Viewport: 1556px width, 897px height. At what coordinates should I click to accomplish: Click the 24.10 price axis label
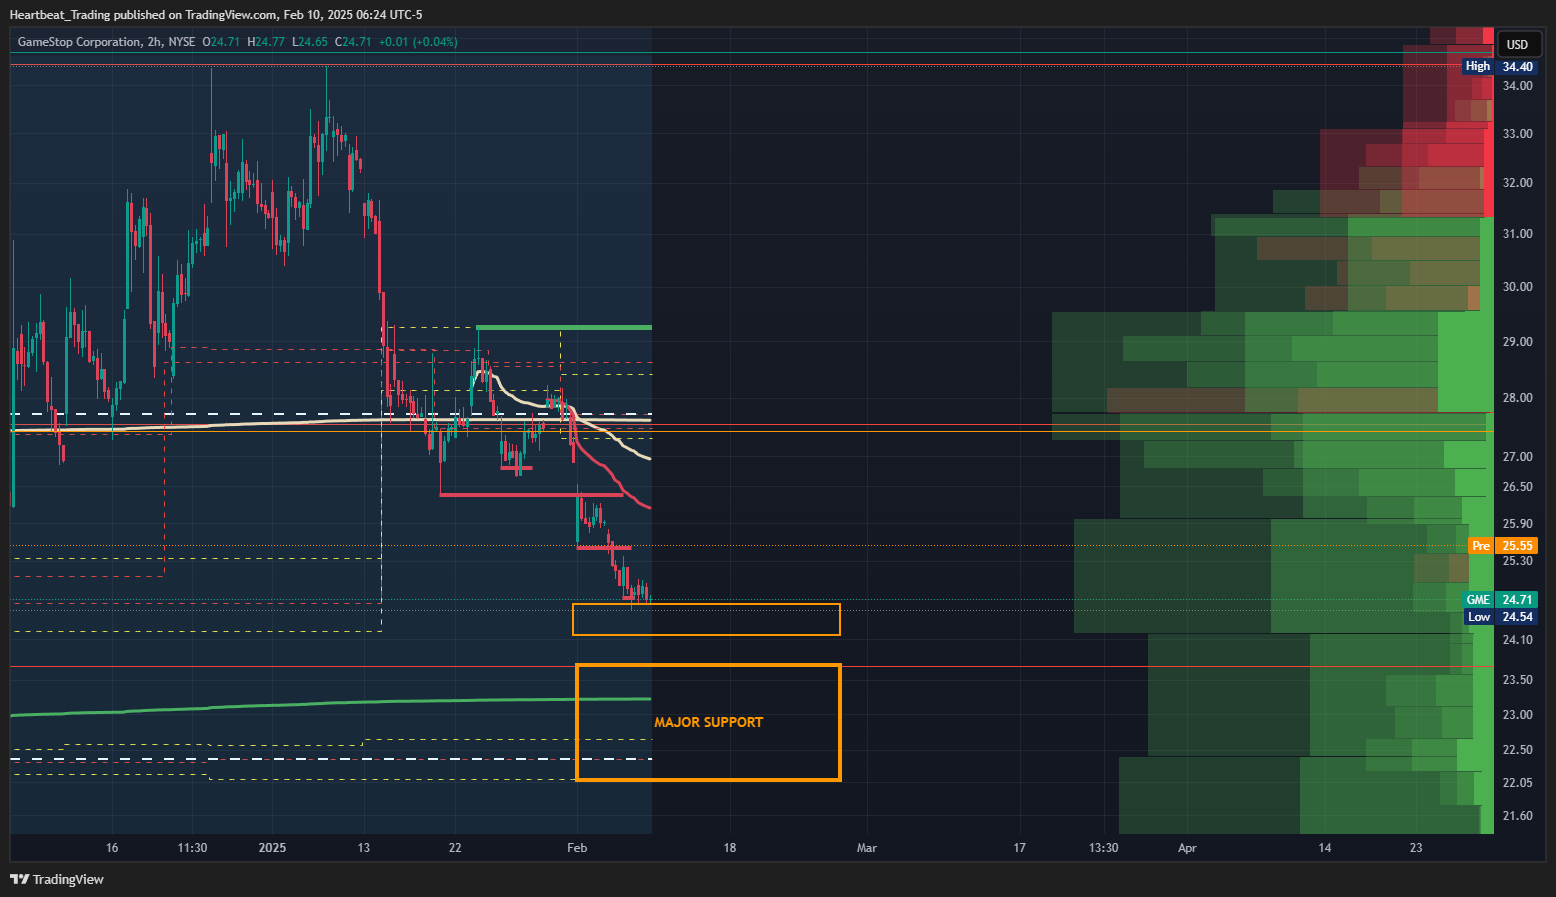tap(1517, 640)
